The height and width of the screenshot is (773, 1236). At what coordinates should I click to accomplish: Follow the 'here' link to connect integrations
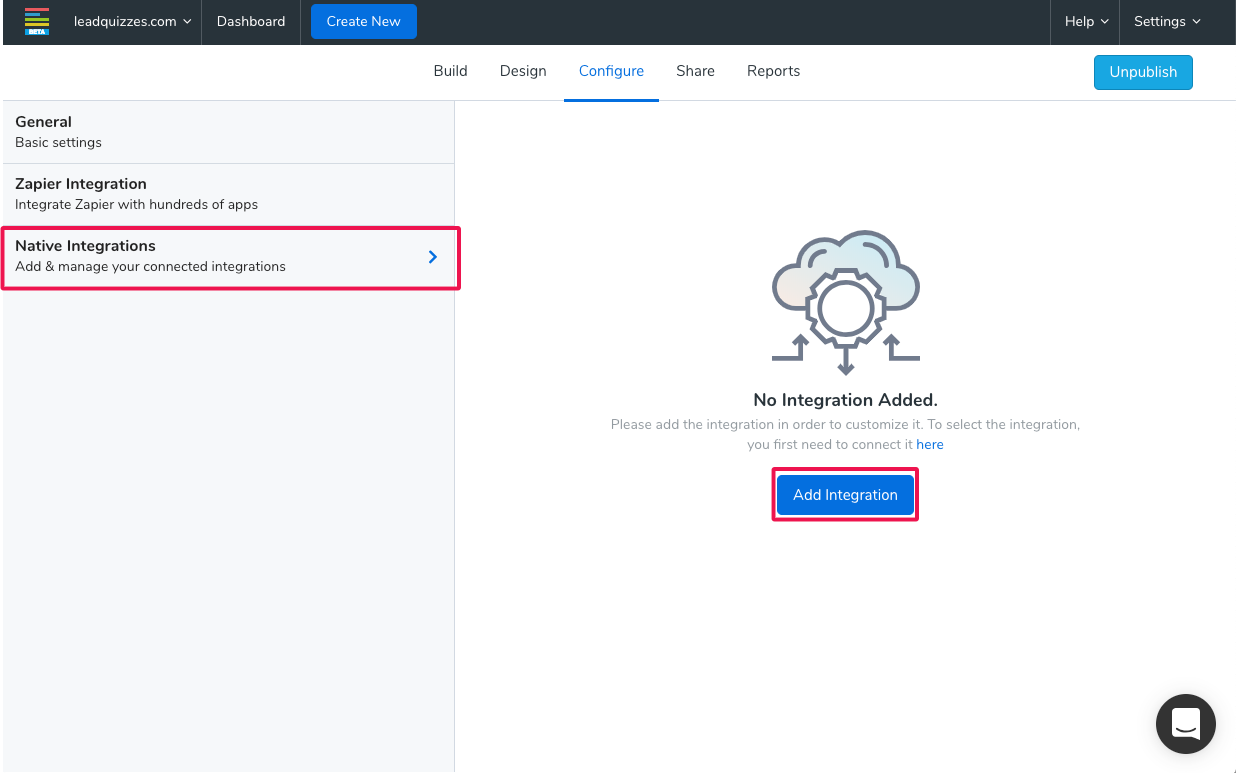930,445
